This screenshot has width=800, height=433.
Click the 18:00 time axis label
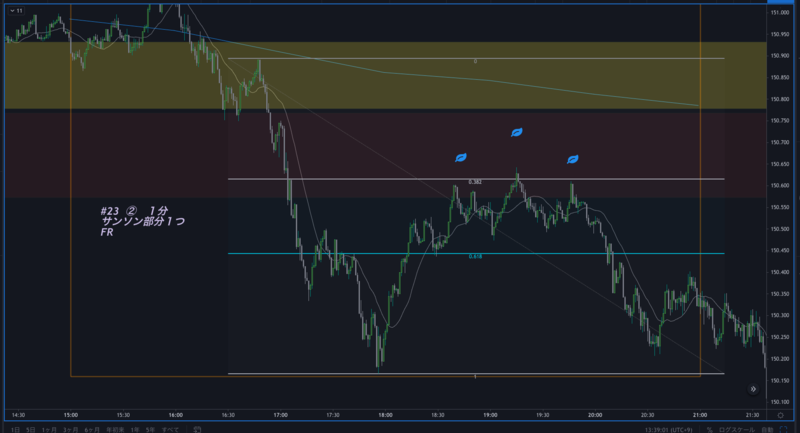(386, 415)
